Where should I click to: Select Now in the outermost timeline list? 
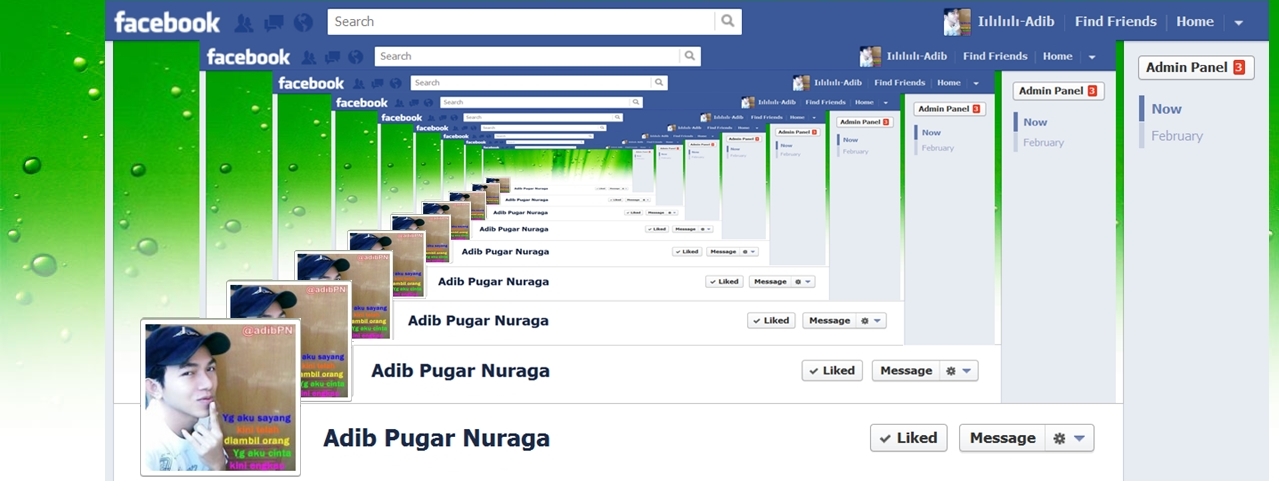pos(1166,109)
